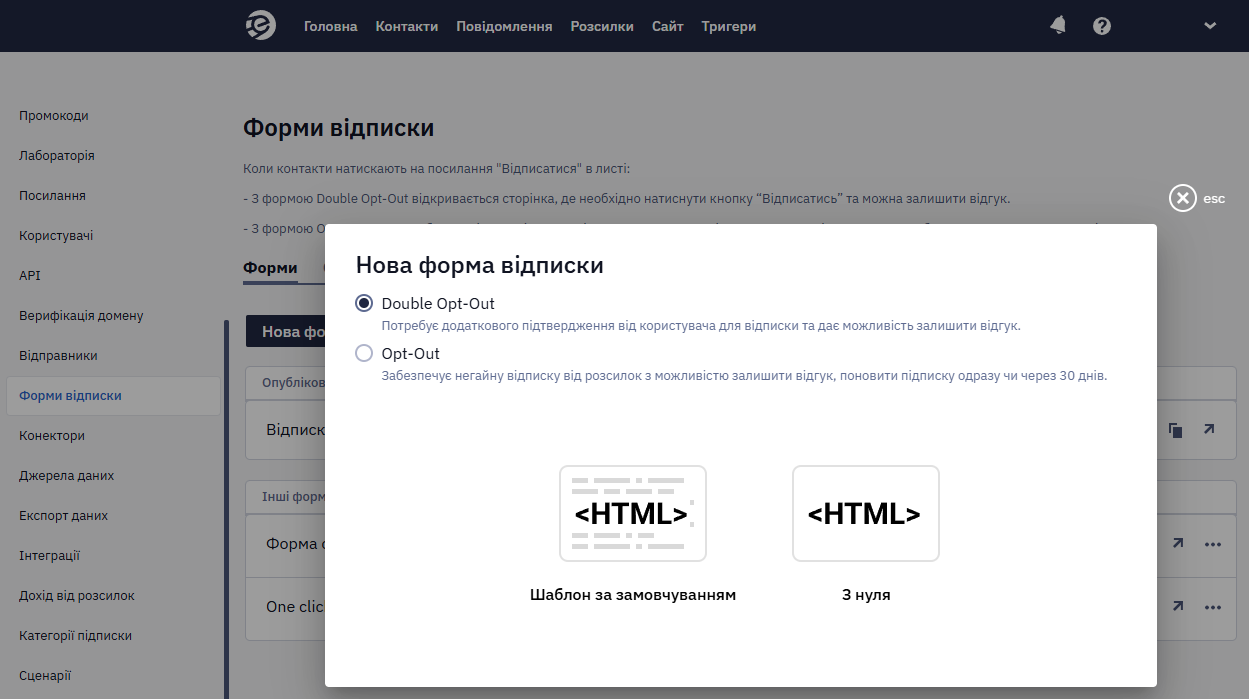This screenshot has height=699, width=1249.
Task: Click the "З нуля" label
Action: pos(866,595)
